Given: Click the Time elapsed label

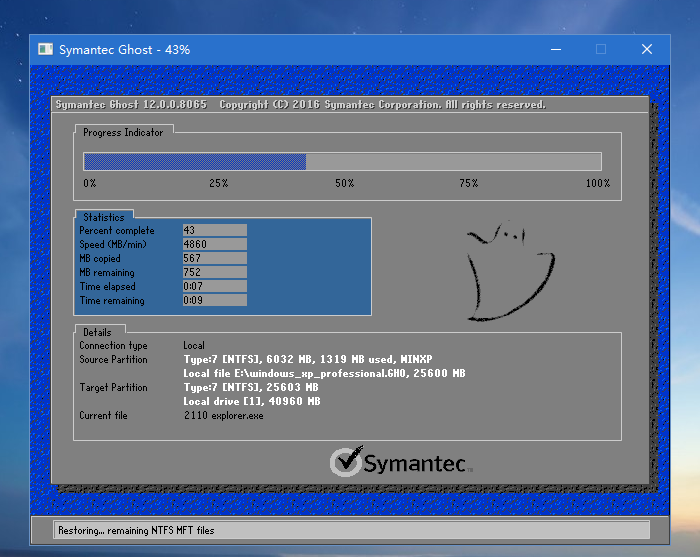Looking at the screenshot, I should (x=108, y=287).
